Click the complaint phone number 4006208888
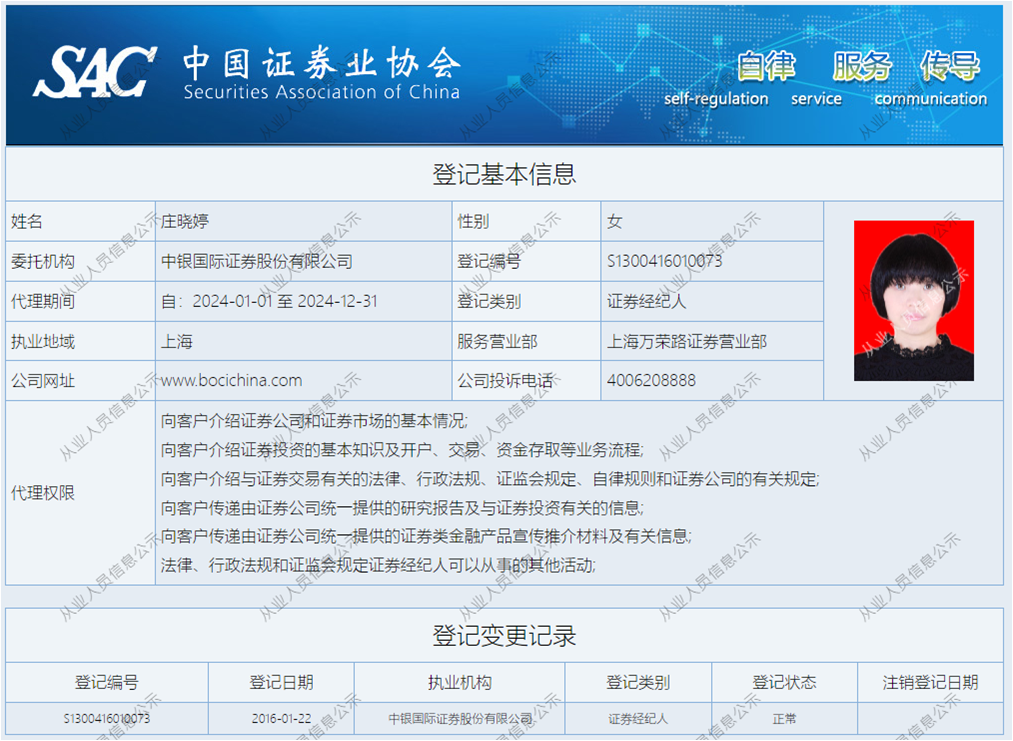Image resolution: width=1013 pixels, height=741 pixels. point(651,380)
